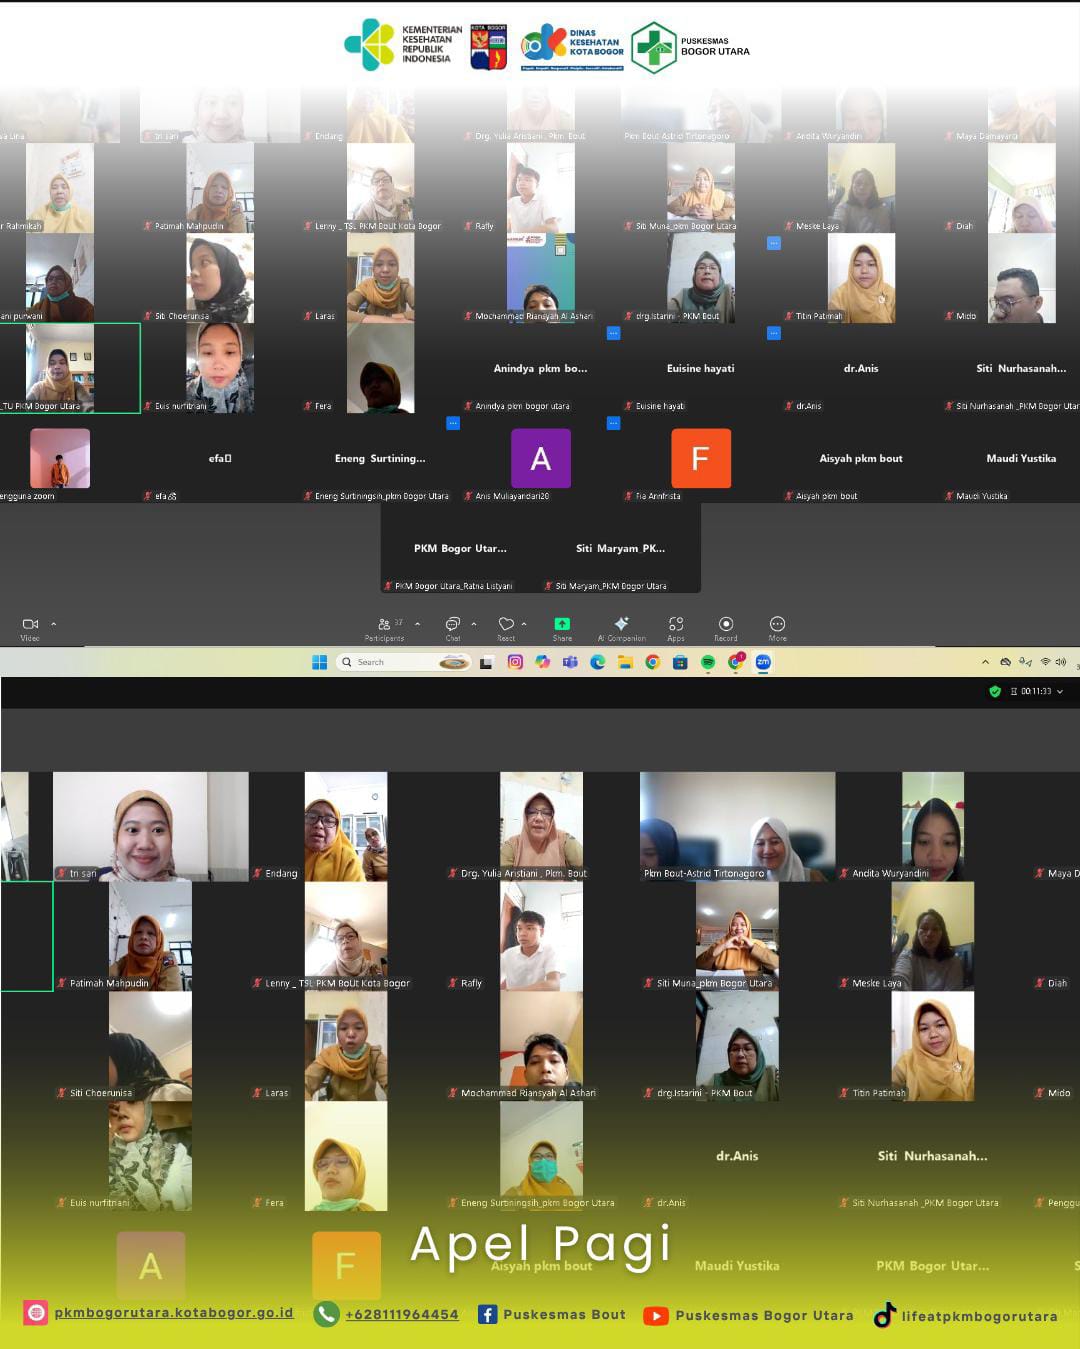
Task: Open the Participants panel
Action: click(385, 627)
